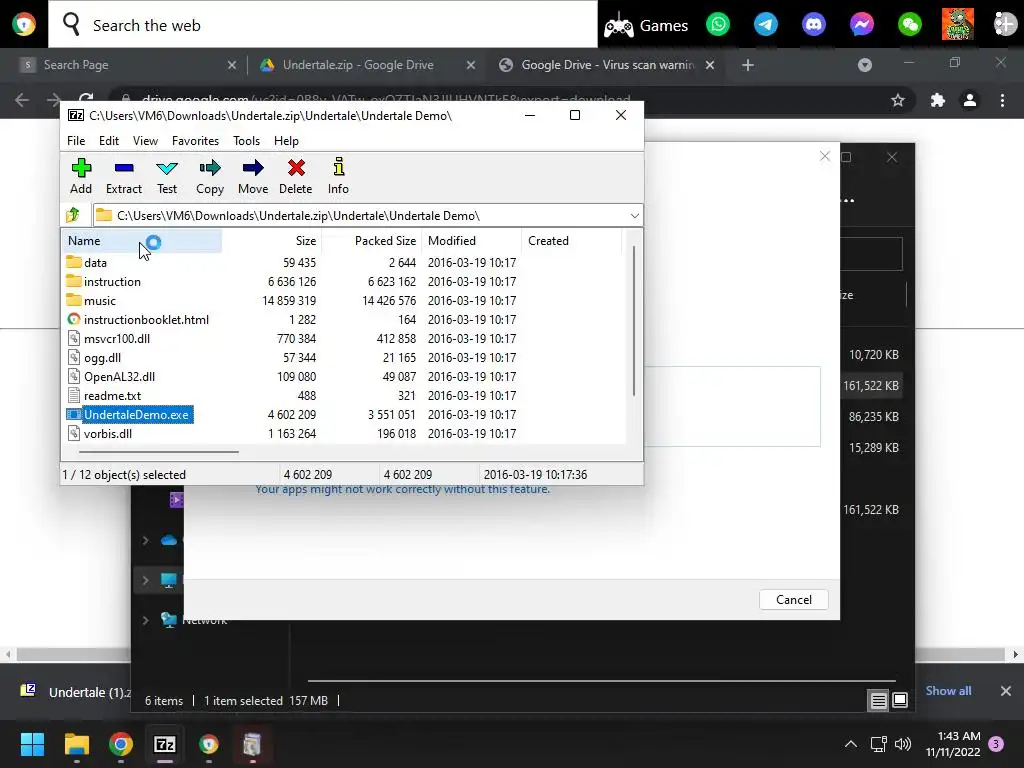Viewport: 1024px width, 768px height.
Task: Open the 7-Zip taskbar icon
Action: point(165,744)
